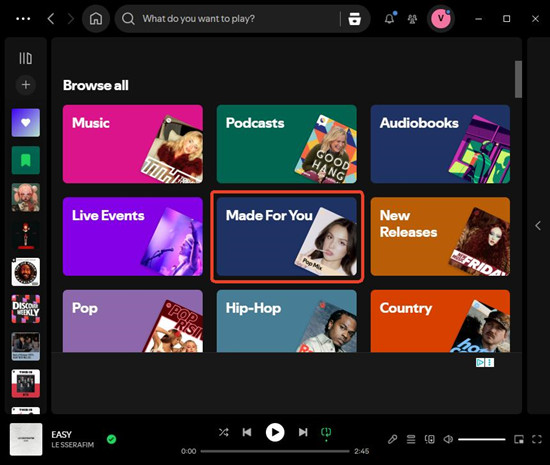Image resolution: width=550 pixels, height=465 pixels.
Task: Skip to next track
Action: 303,432
